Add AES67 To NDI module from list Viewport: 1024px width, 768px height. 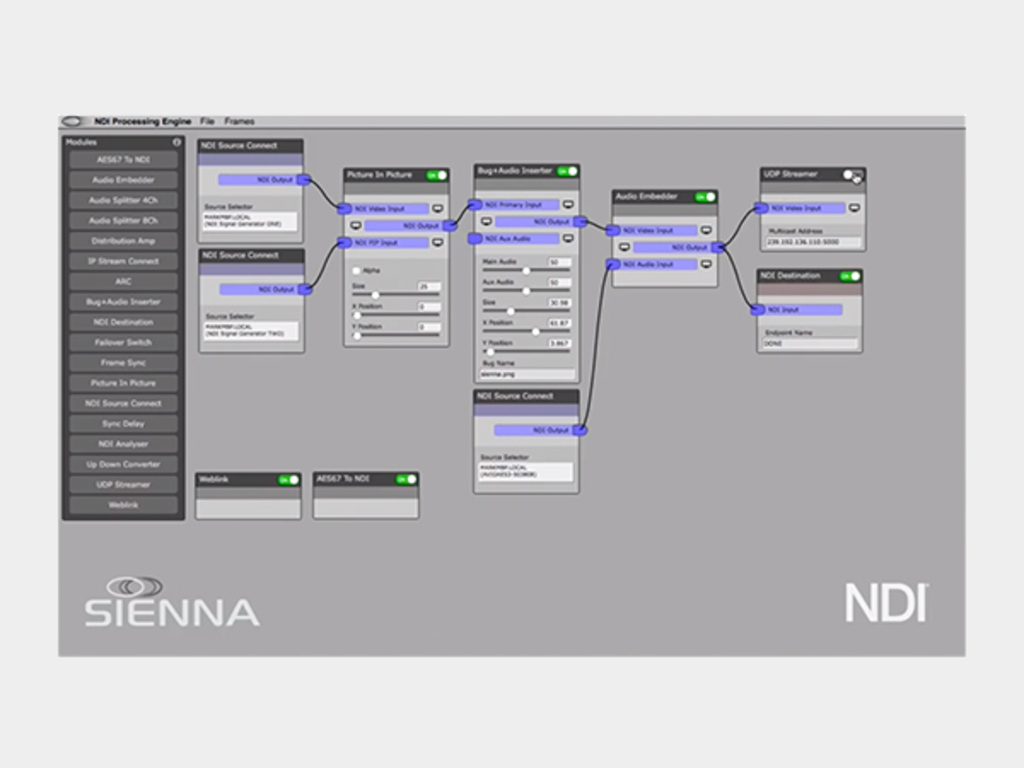(x=123, y=160)
